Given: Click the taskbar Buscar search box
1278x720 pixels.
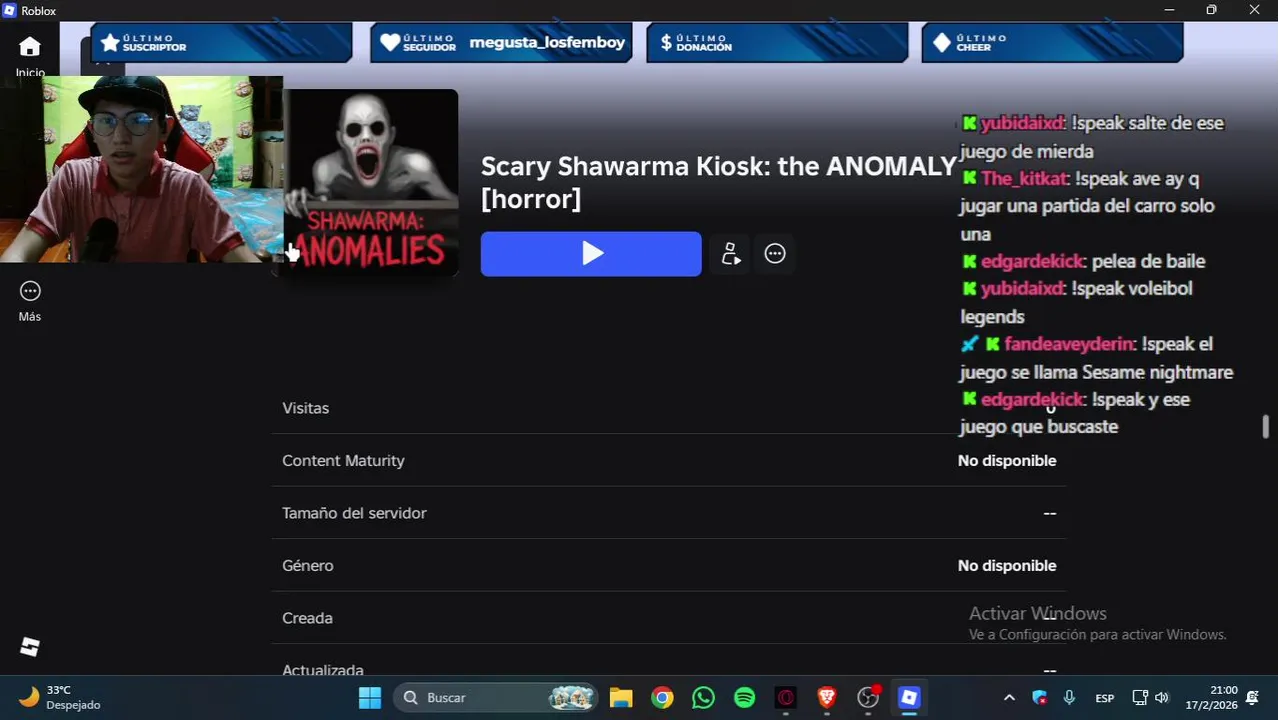Looking at the screenshot, I should pyautogui.click(x=497, y=697).
